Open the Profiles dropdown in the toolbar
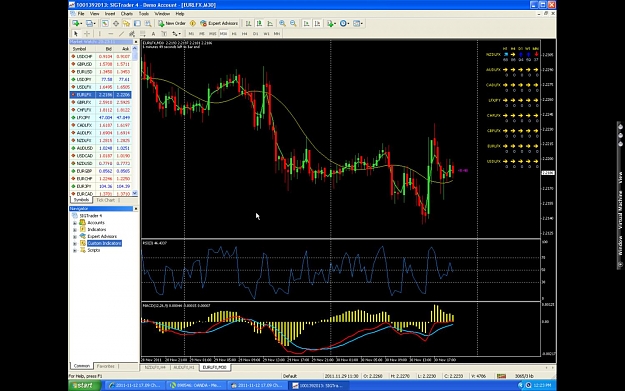625x391 pixels. point(90,24)
